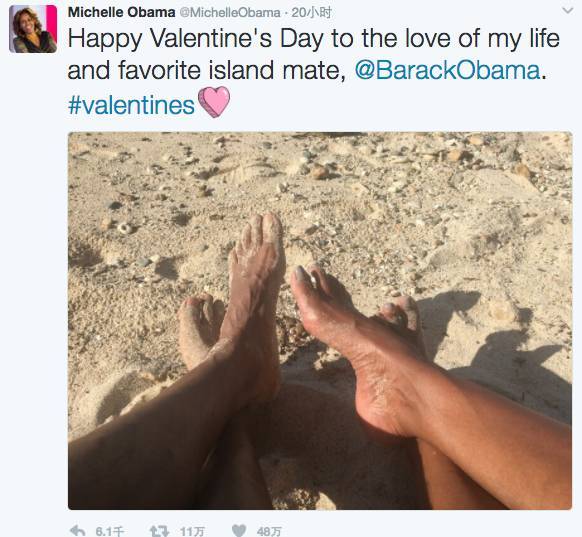582x537 pixels.
Task: Click the Michelle Obama display name
Action: 121,12
